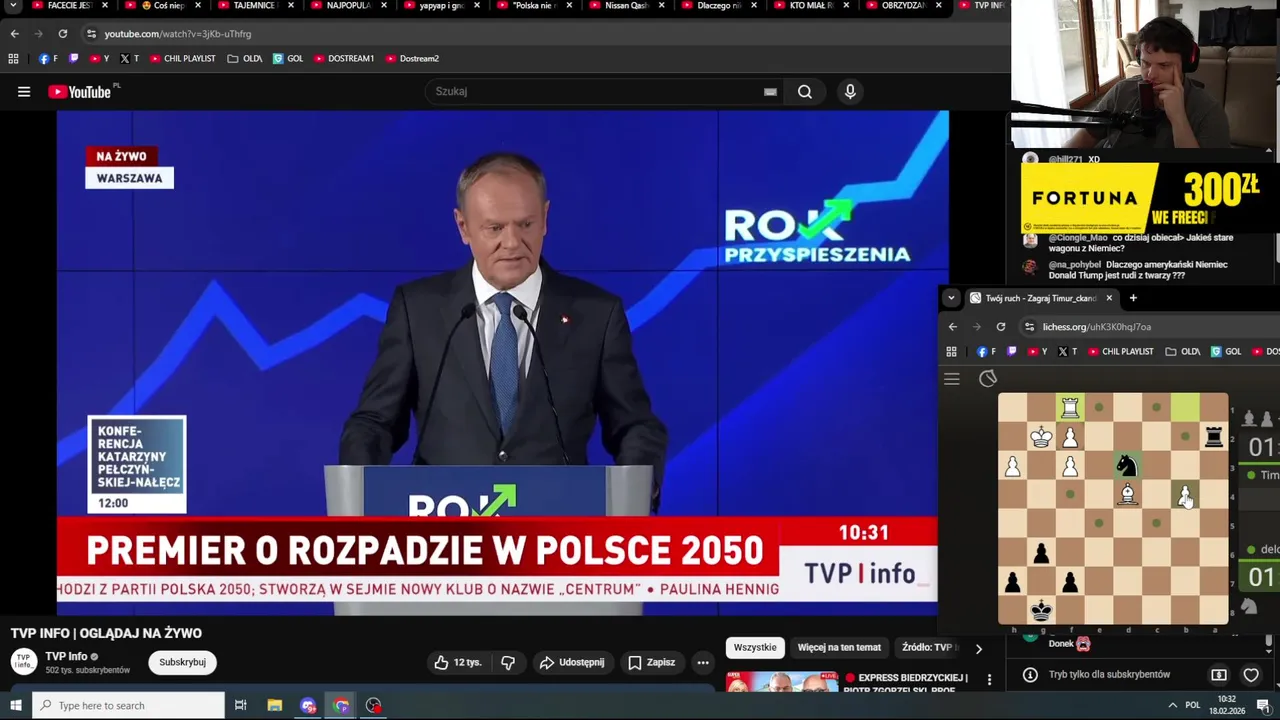Close the yapyap i gno tab
This screenshot has height=720, width=1280.
(x=476, y=6)
